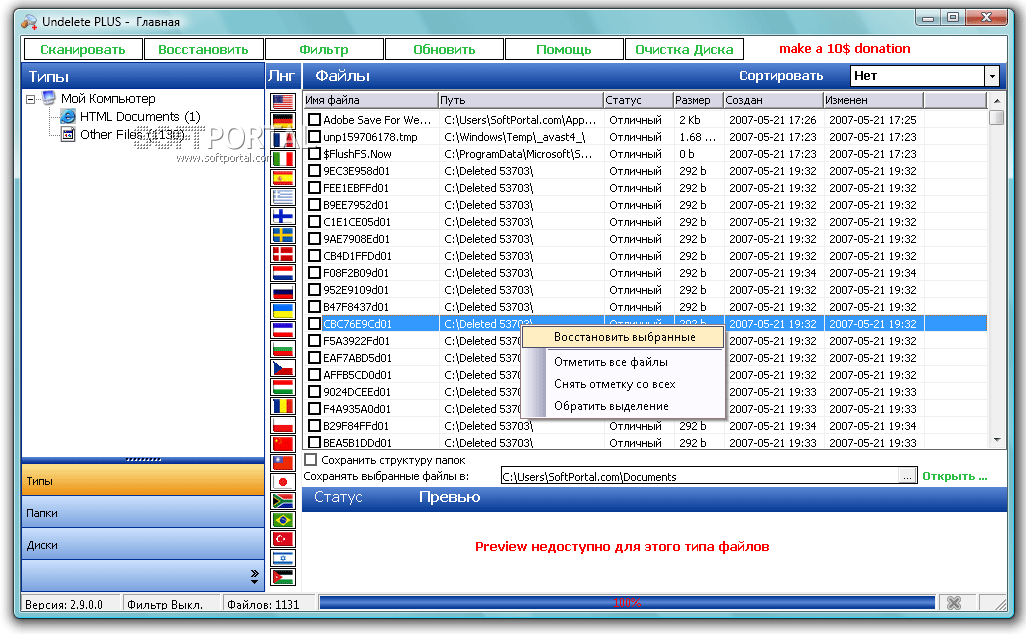Tick checkbox next to unp159706178.tmp
This screenshot has width=1026, height=634.
click(x=315, y=137)
